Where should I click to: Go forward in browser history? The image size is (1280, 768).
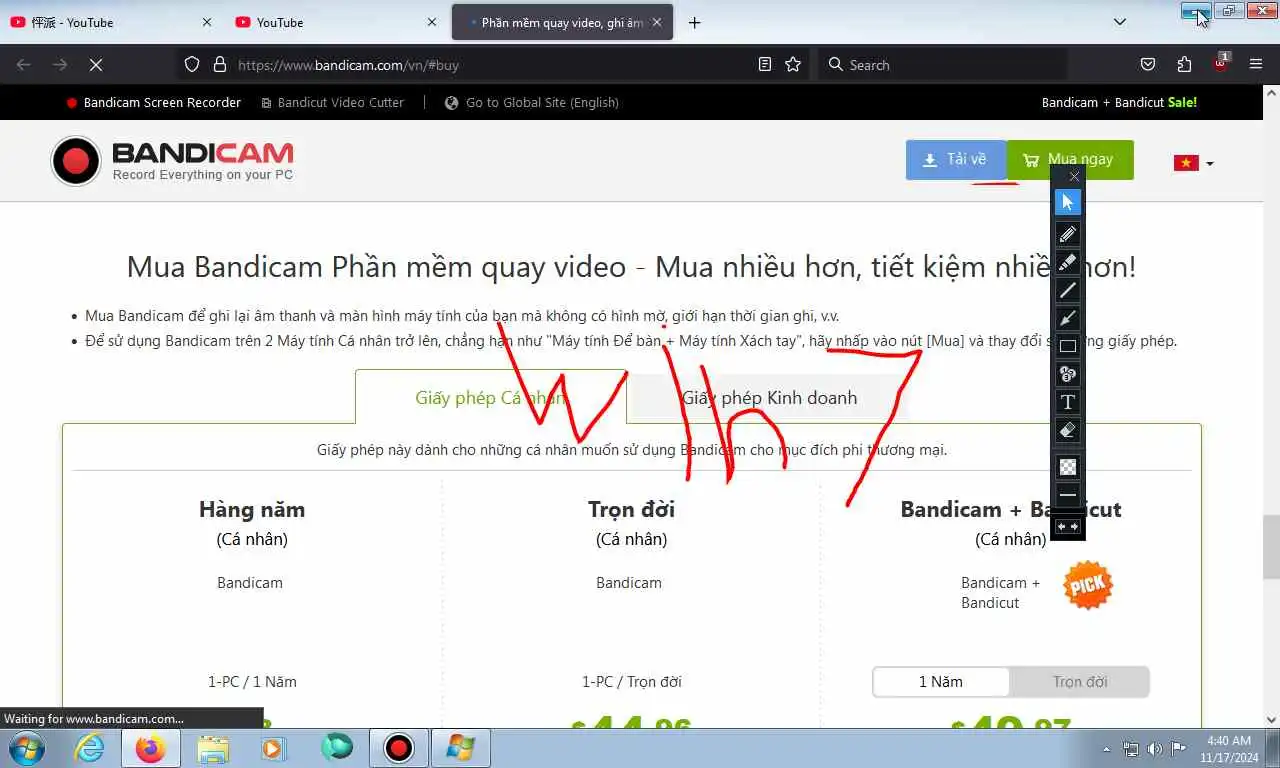tap(60, 64)
